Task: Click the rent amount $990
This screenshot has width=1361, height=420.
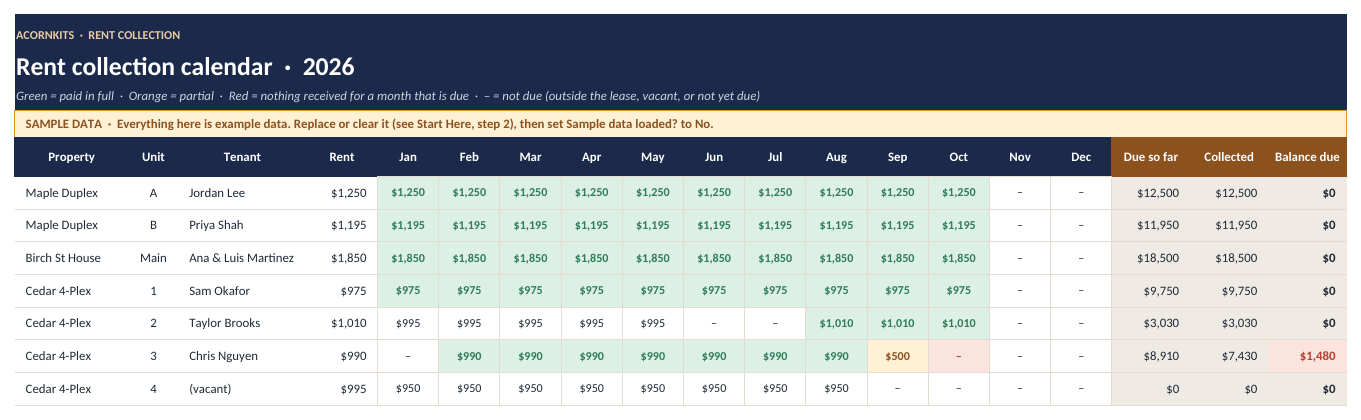Action: tap(341, 356)
